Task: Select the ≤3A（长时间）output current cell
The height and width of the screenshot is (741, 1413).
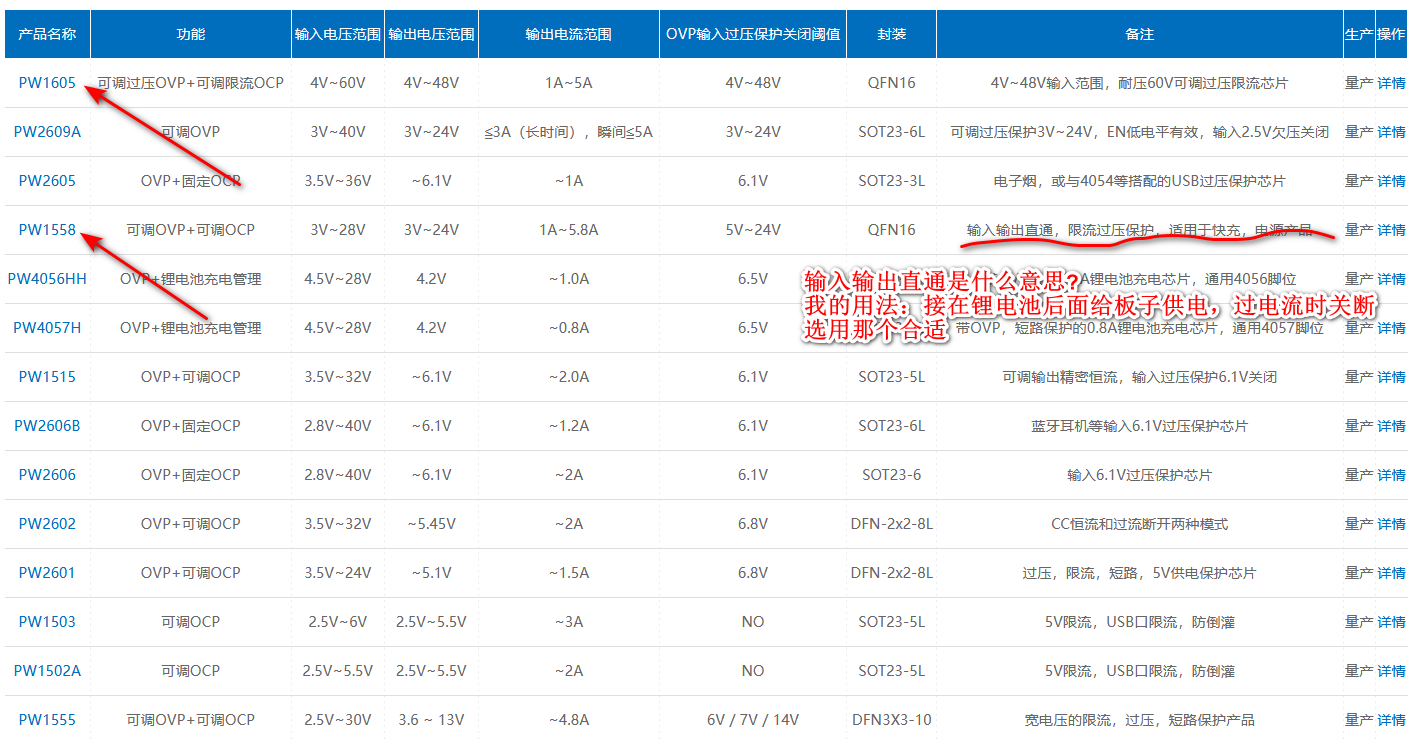Action: click(568, 132)
